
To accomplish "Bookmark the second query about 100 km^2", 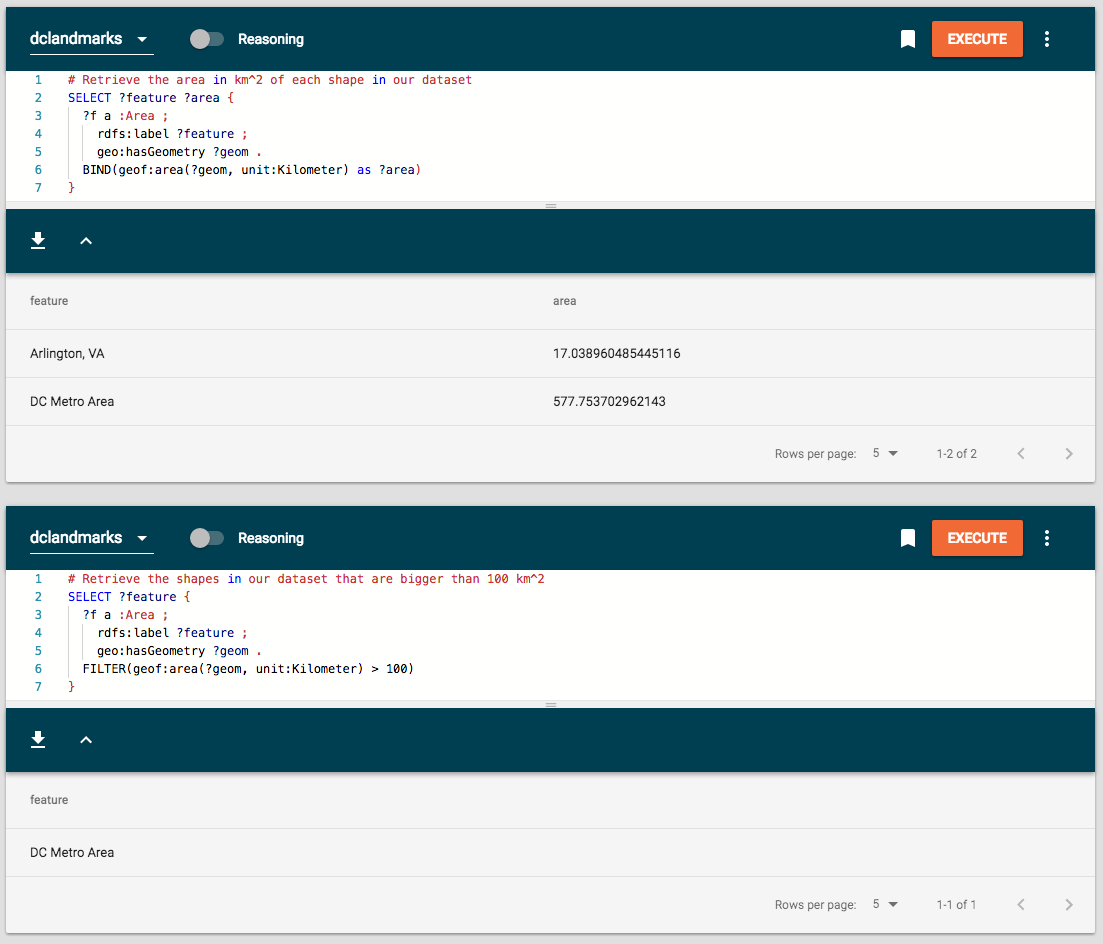I will (x=907, y=538).
